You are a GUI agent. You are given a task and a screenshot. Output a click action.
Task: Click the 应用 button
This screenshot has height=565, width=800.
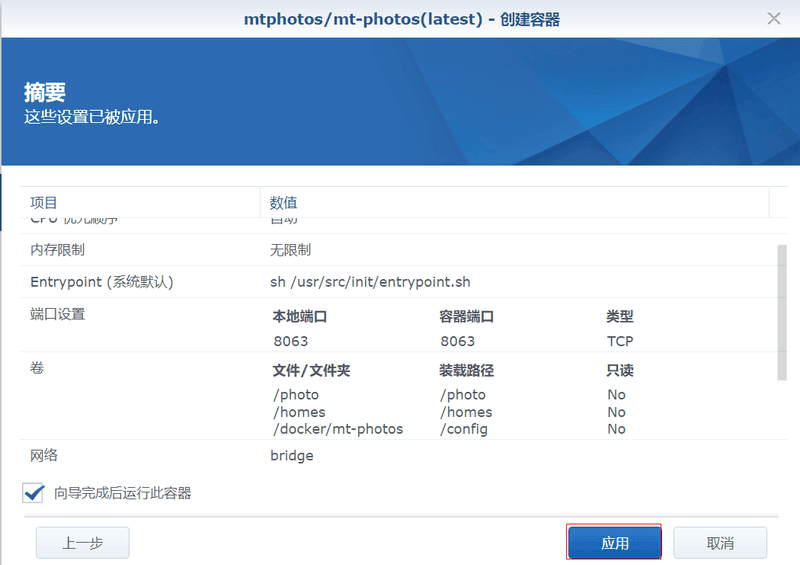click(614, 543)
